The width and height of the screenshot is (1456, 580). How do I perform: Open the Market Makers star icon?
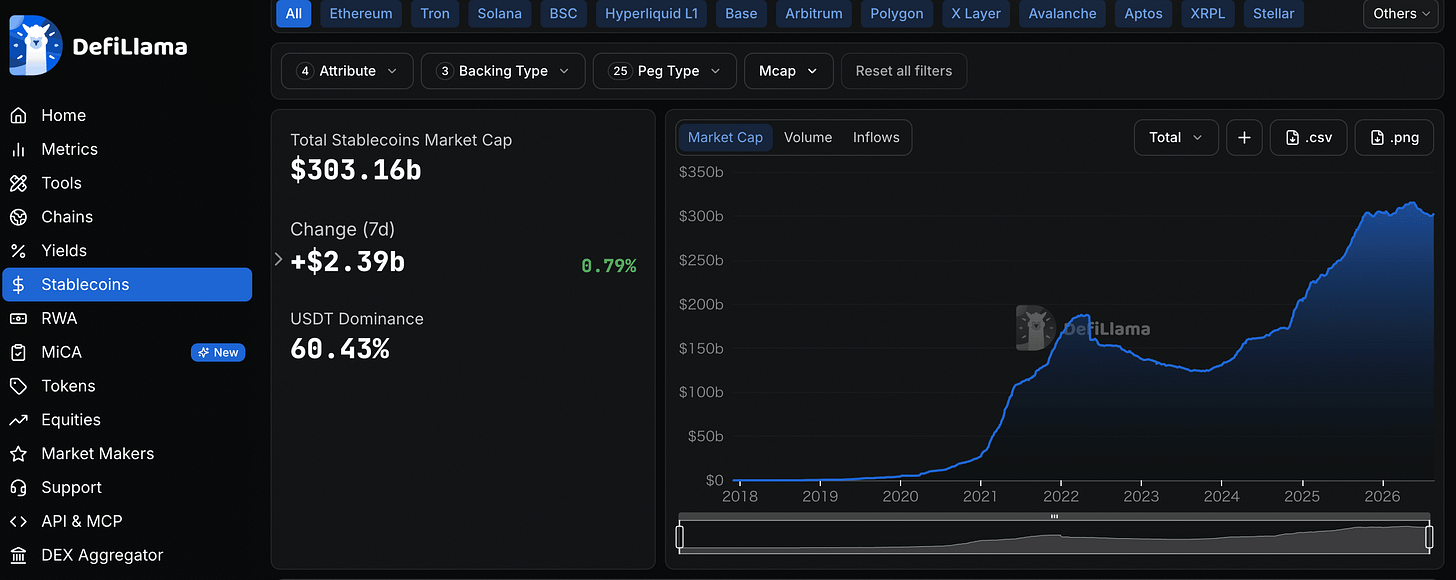tap(18, 454)
